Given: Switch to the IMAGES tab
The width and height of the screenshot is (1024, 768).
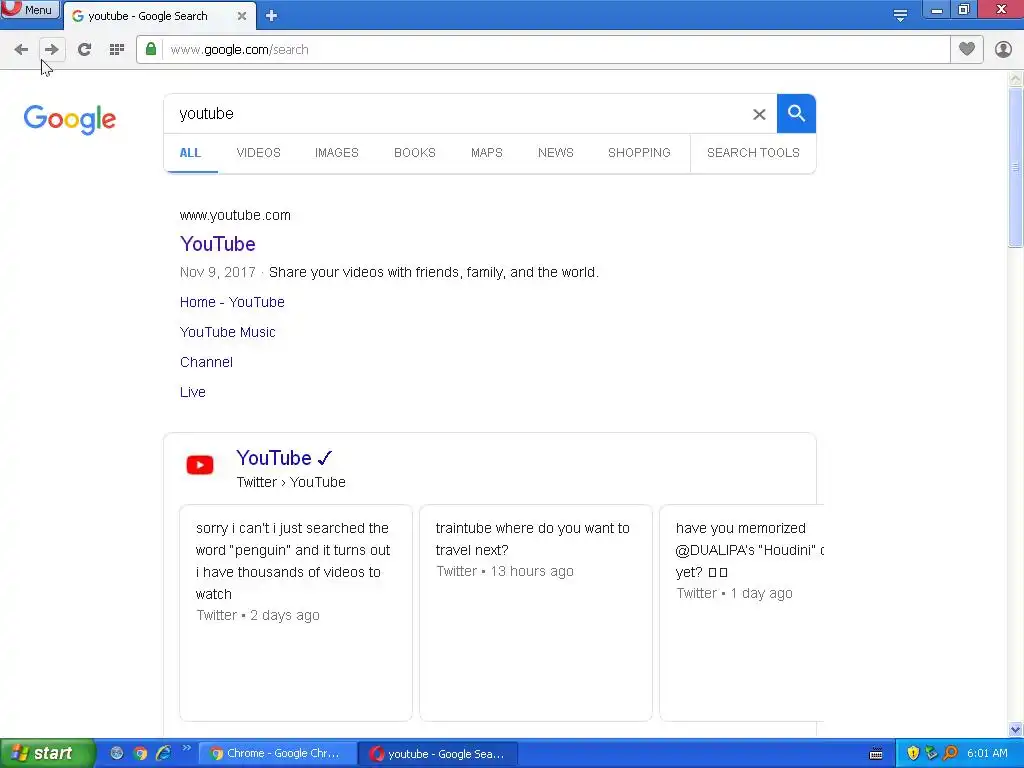Looking at the screenshot, I should [x=337, y=153].
